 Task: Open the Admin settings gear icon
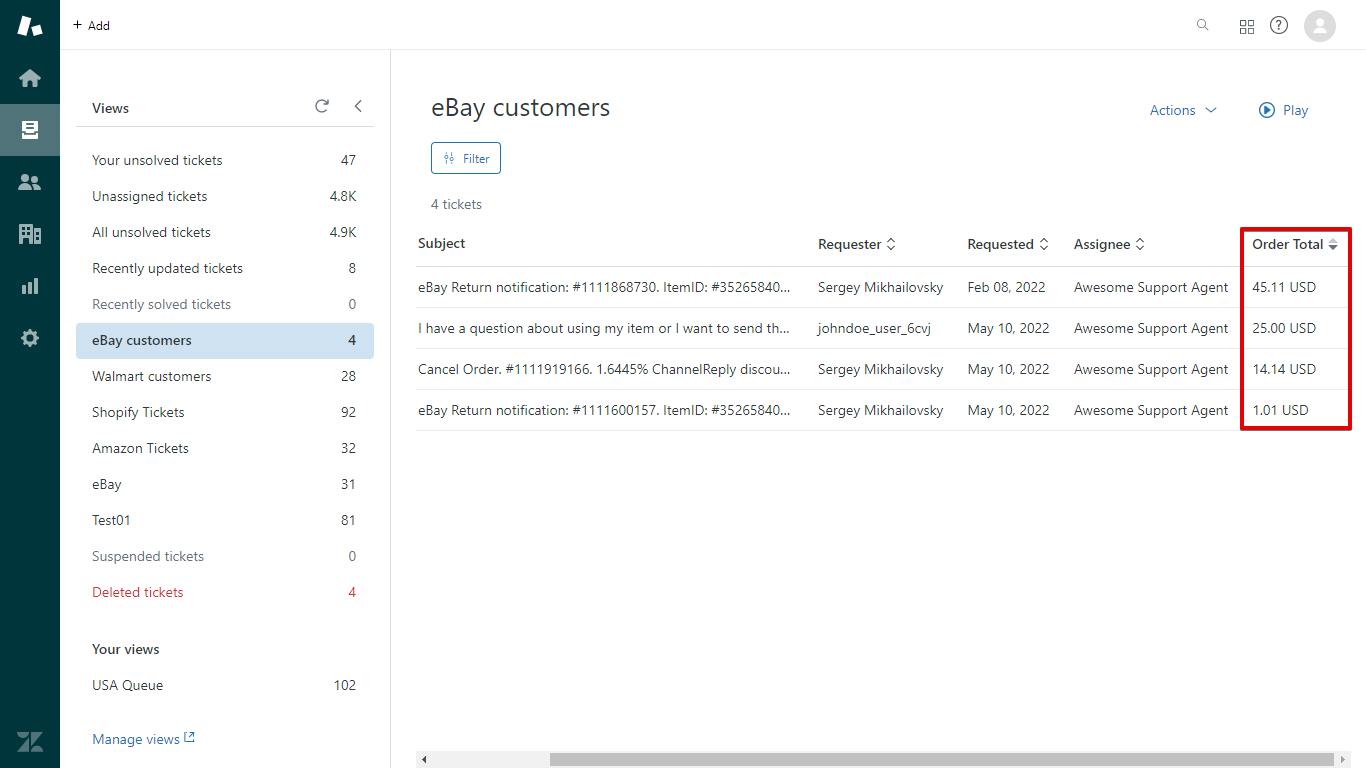point(30,338)
